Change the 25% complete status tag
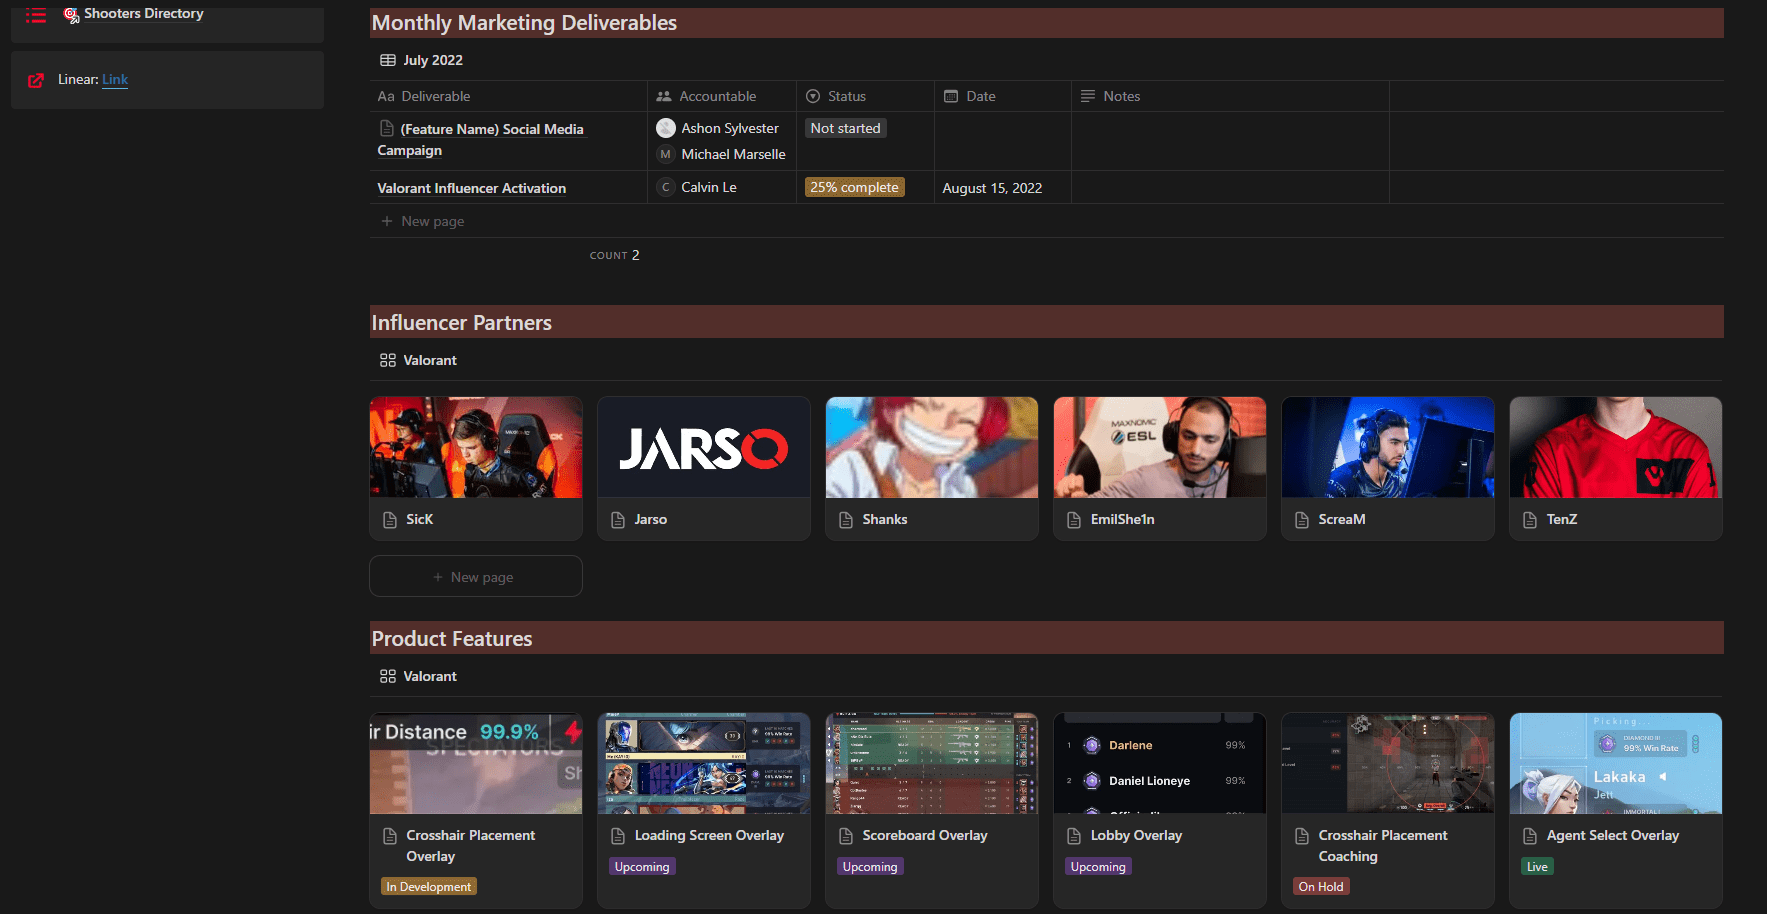1767x914 pixels. [x=855, y=187]
